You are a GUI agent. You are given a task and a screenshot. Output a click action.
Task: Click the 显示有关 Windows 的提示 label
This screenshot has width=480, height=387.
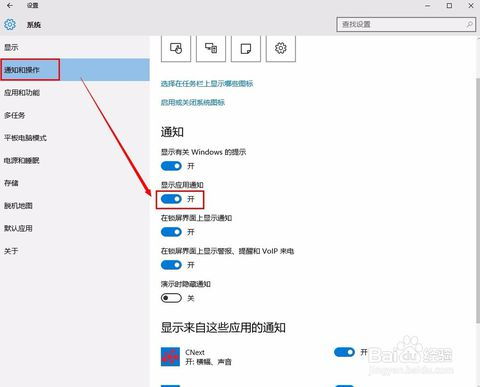tap(203, 152)
